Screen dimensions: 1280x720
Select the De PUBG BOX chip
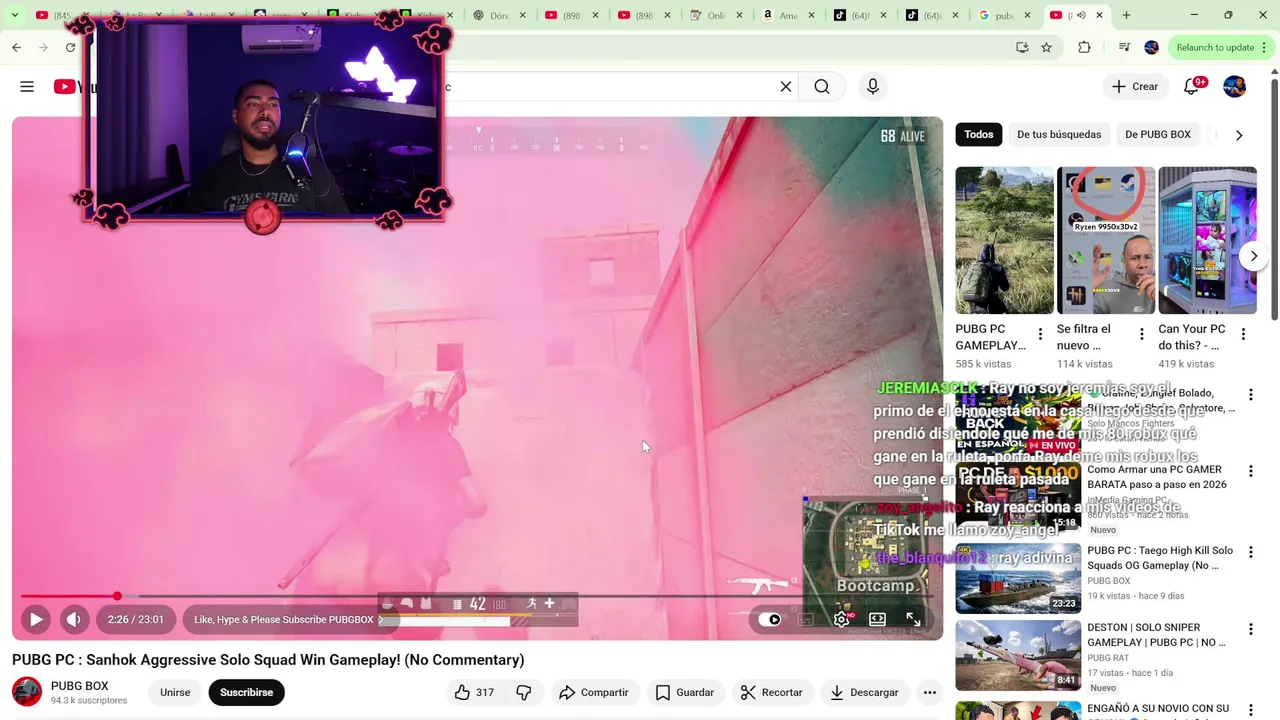(x=1158, y=134)
